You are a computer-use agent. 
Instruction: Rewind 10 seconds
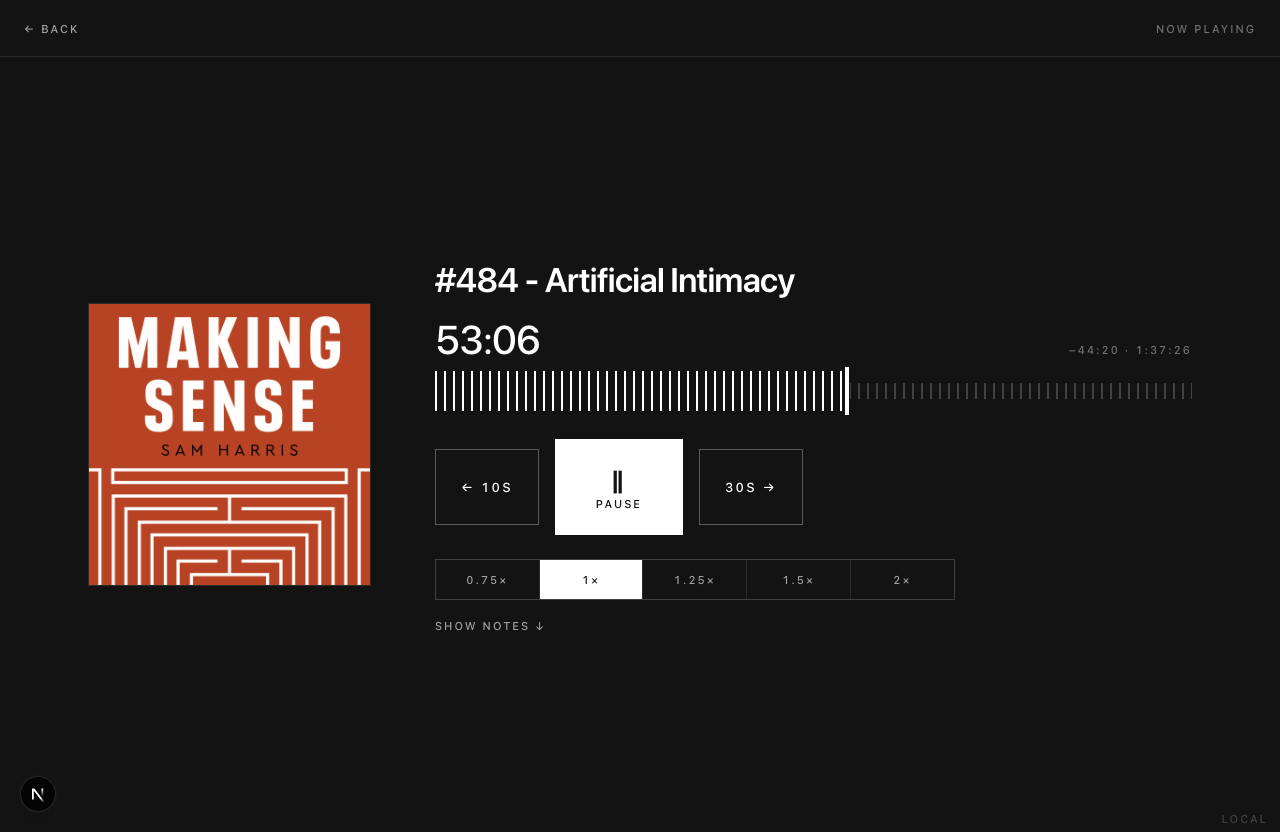click(x=487, y=487)
